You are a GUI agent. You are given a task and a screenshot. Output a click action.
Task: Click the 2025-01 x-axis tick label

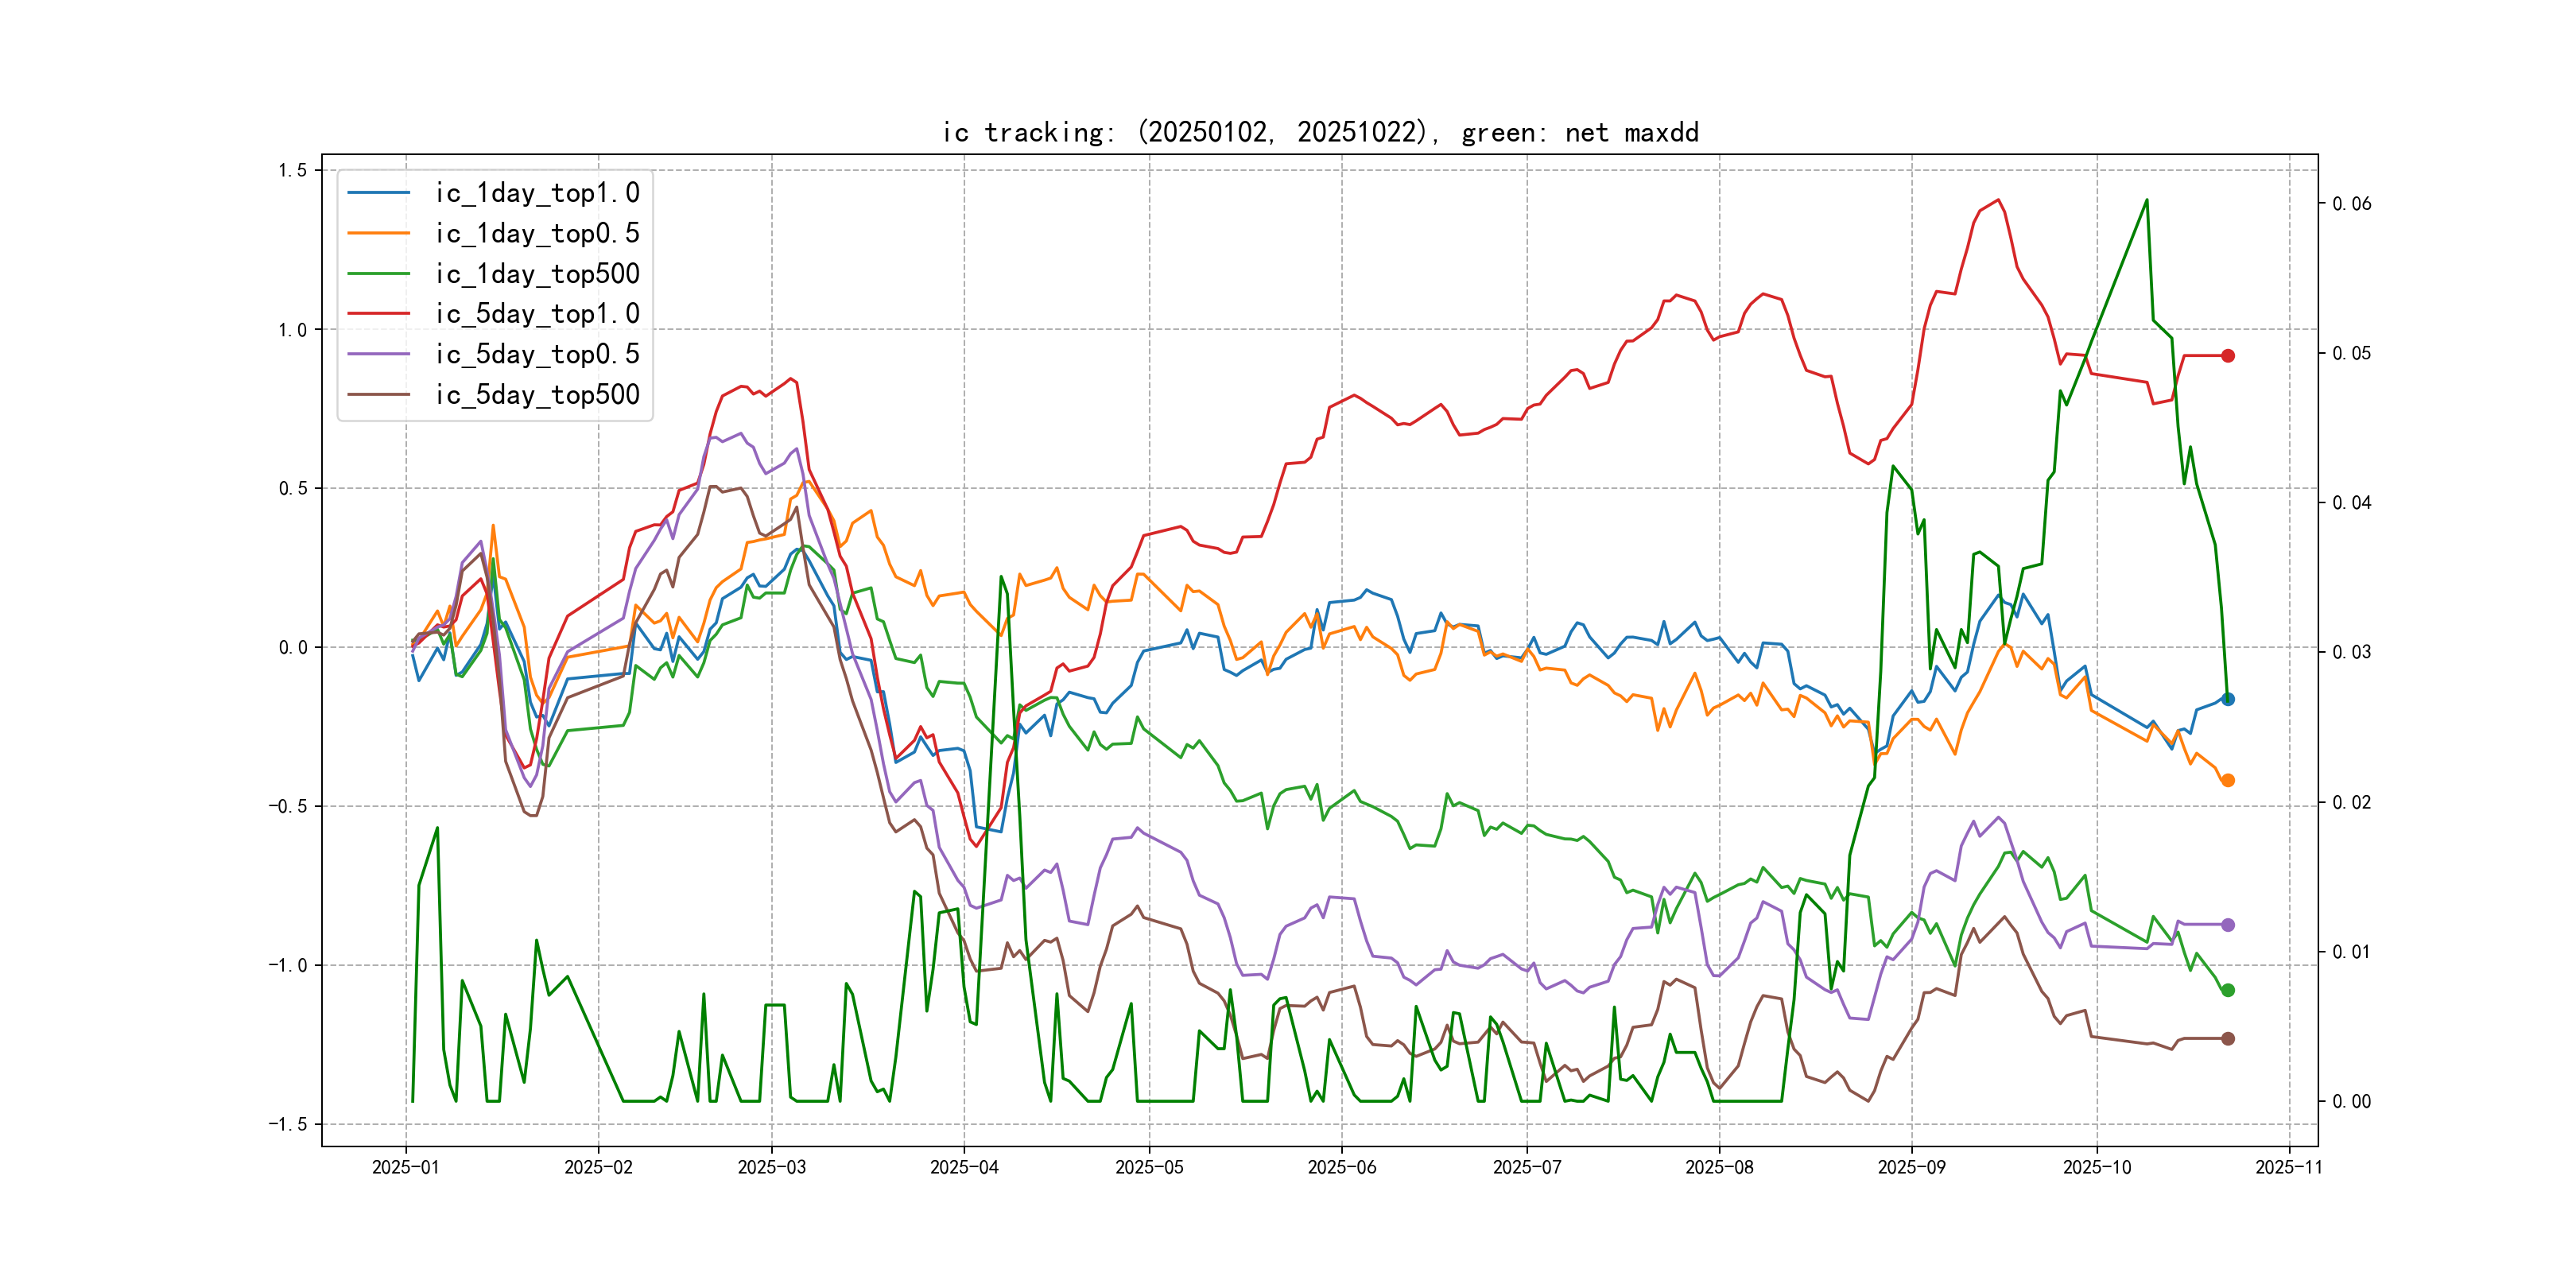405,1167
